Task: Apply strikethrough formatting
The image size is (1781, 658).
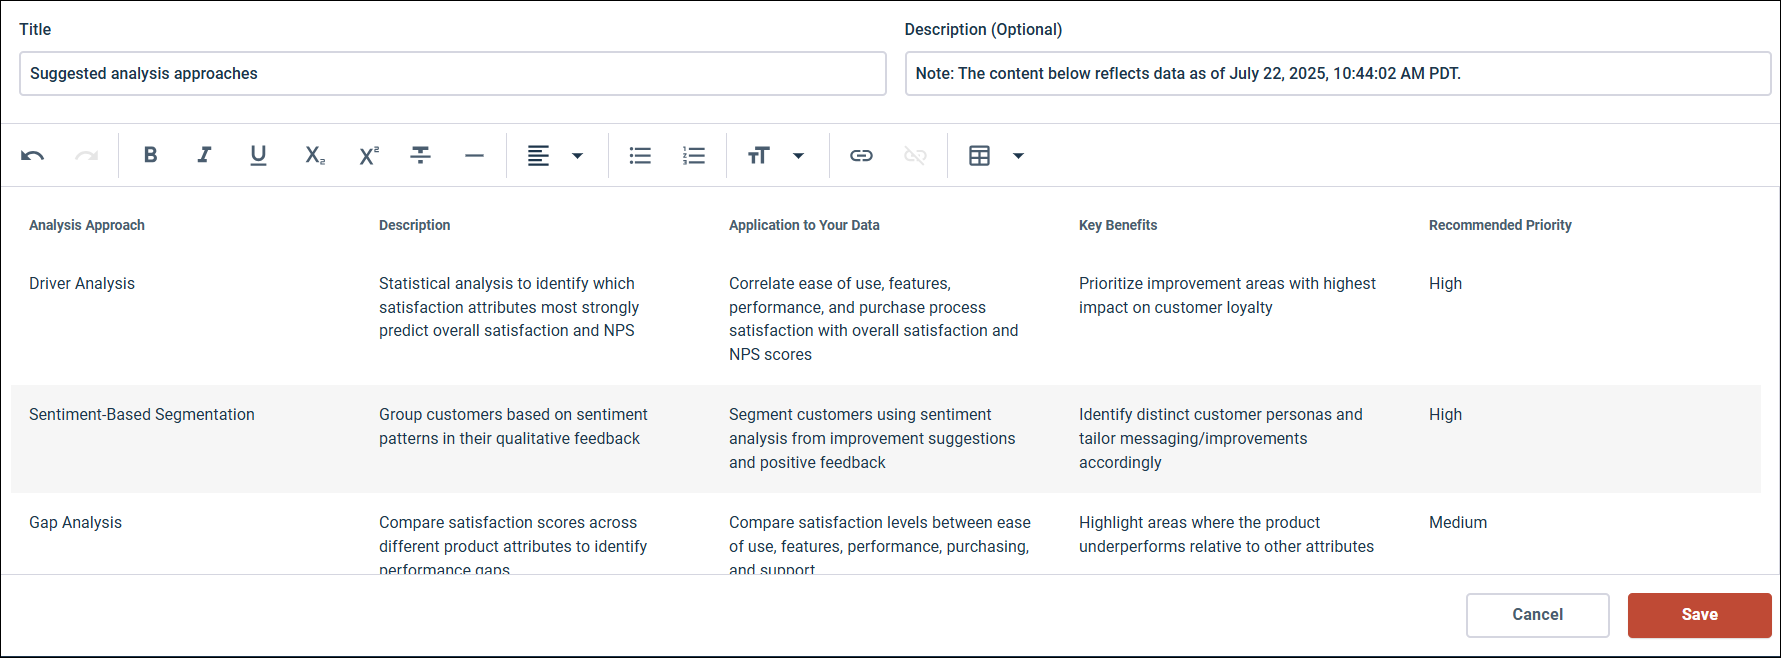Action: coord(421,155)
